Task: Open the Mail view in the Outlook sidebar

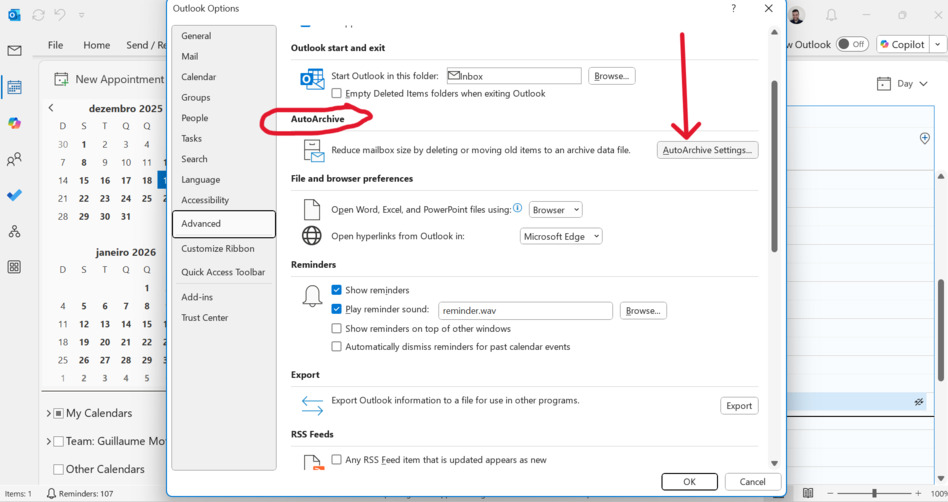Action: click(x=15, y=51)
